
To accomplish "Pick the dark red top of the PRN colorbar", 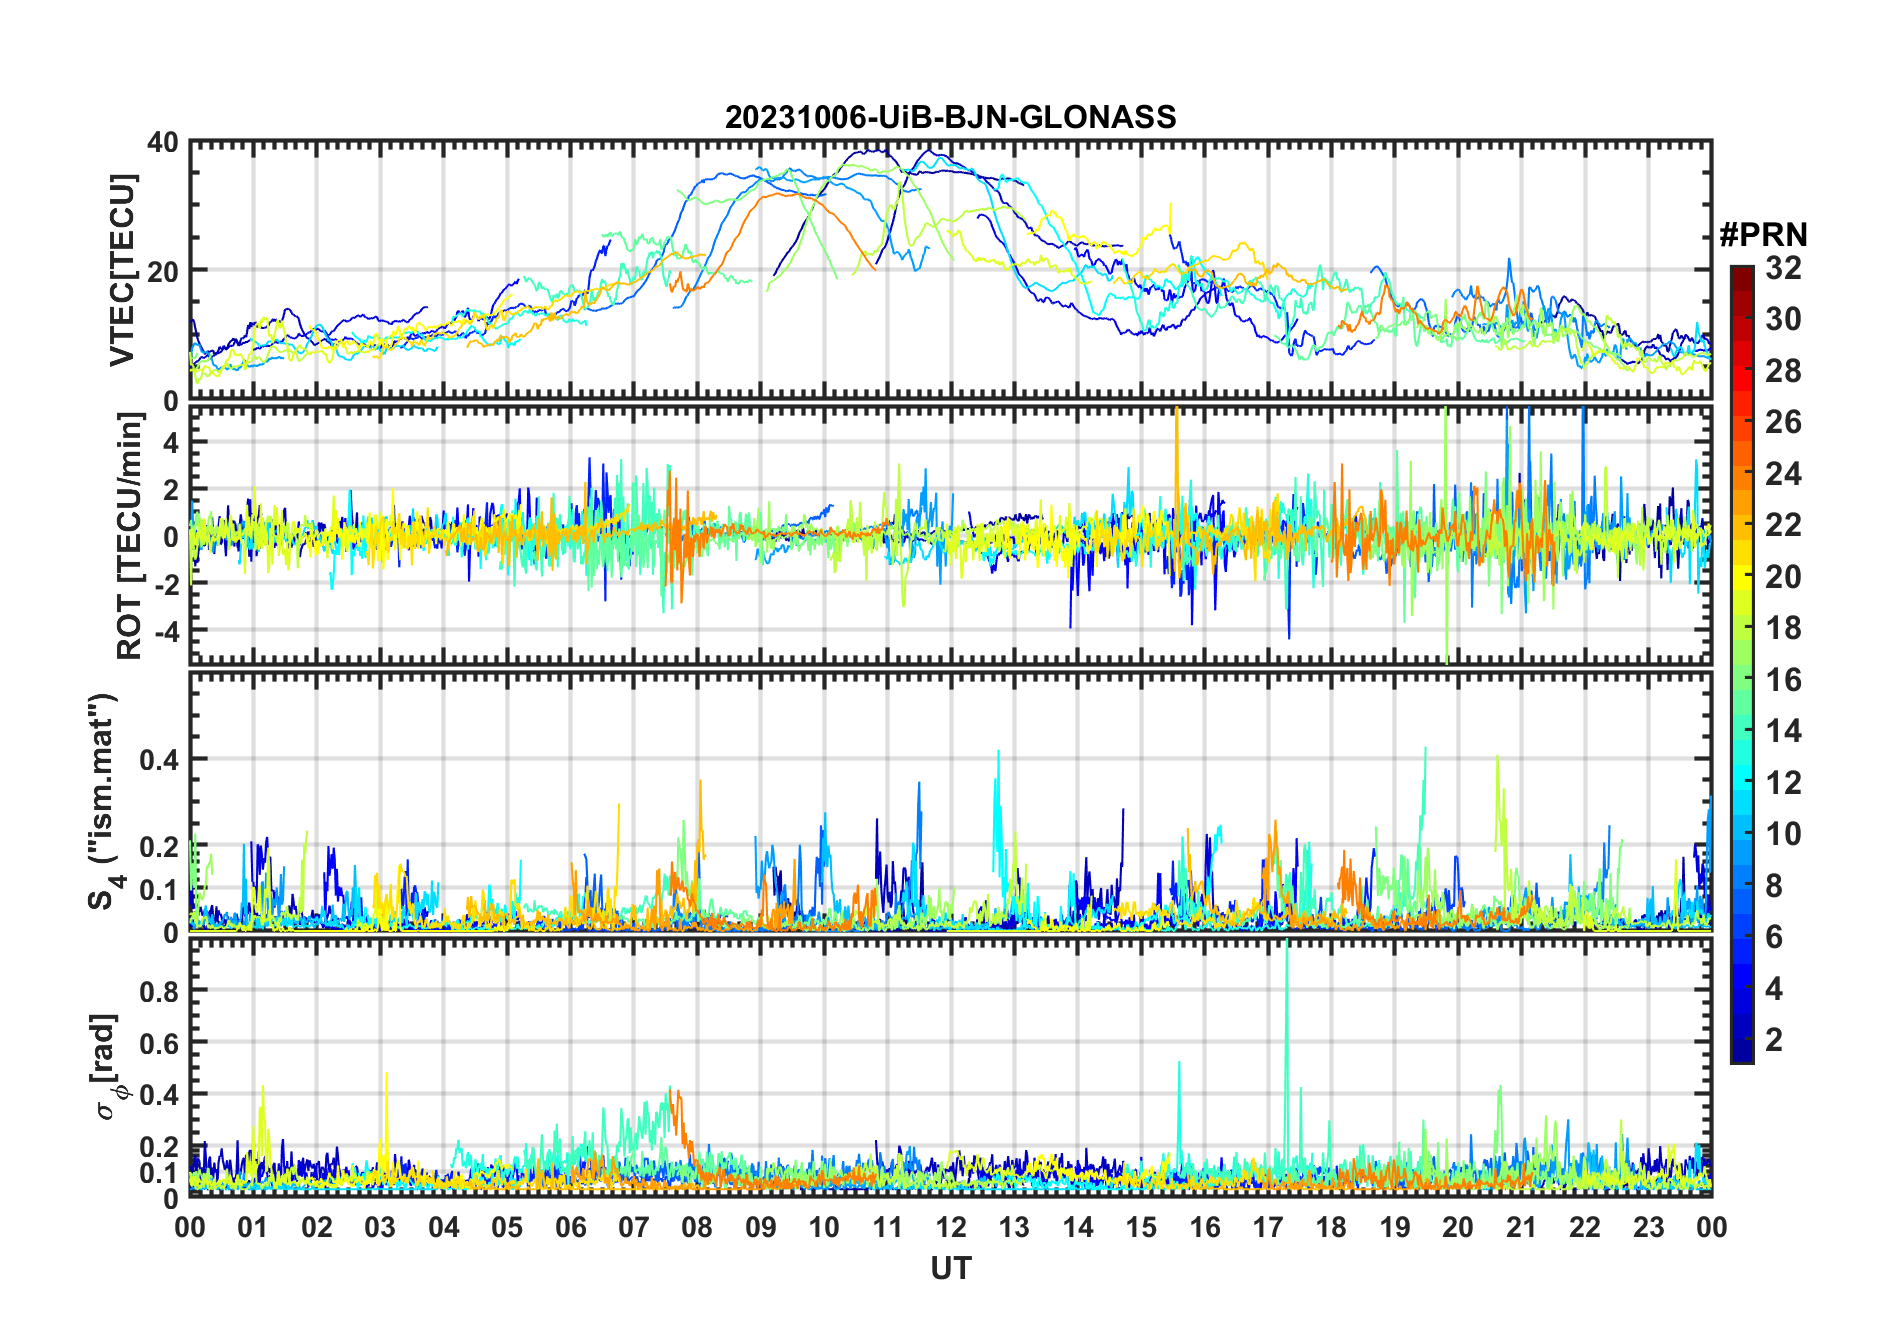I will (1741, 272).
